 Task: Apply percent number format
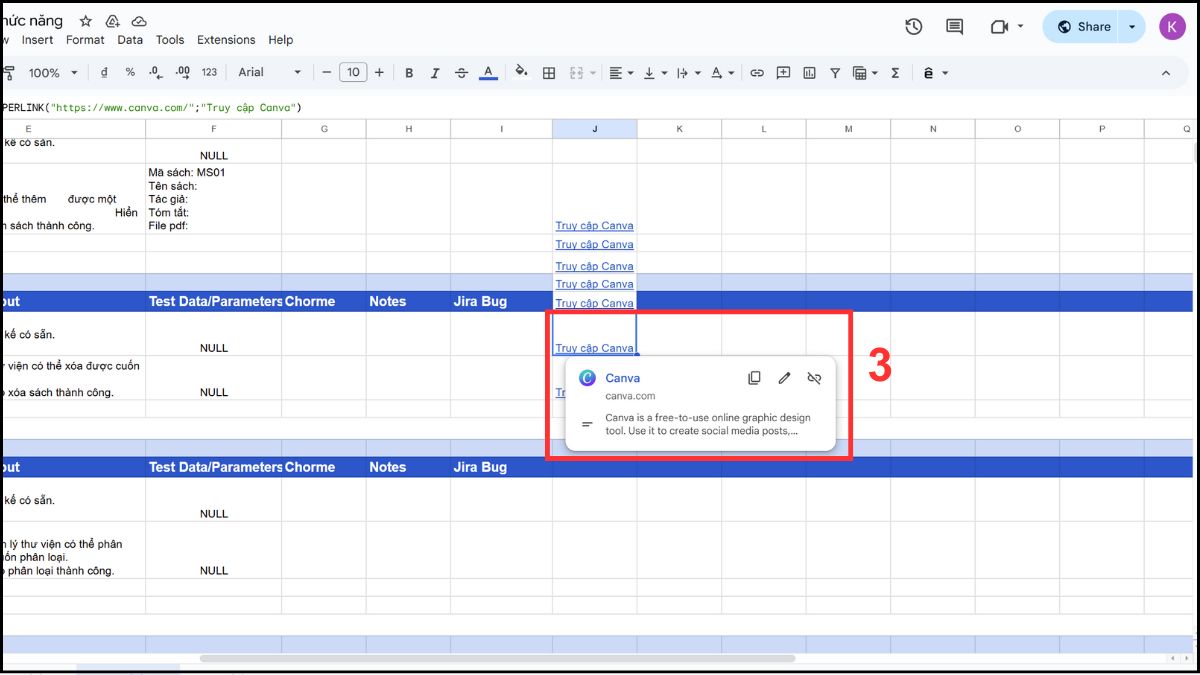(128, 72)
